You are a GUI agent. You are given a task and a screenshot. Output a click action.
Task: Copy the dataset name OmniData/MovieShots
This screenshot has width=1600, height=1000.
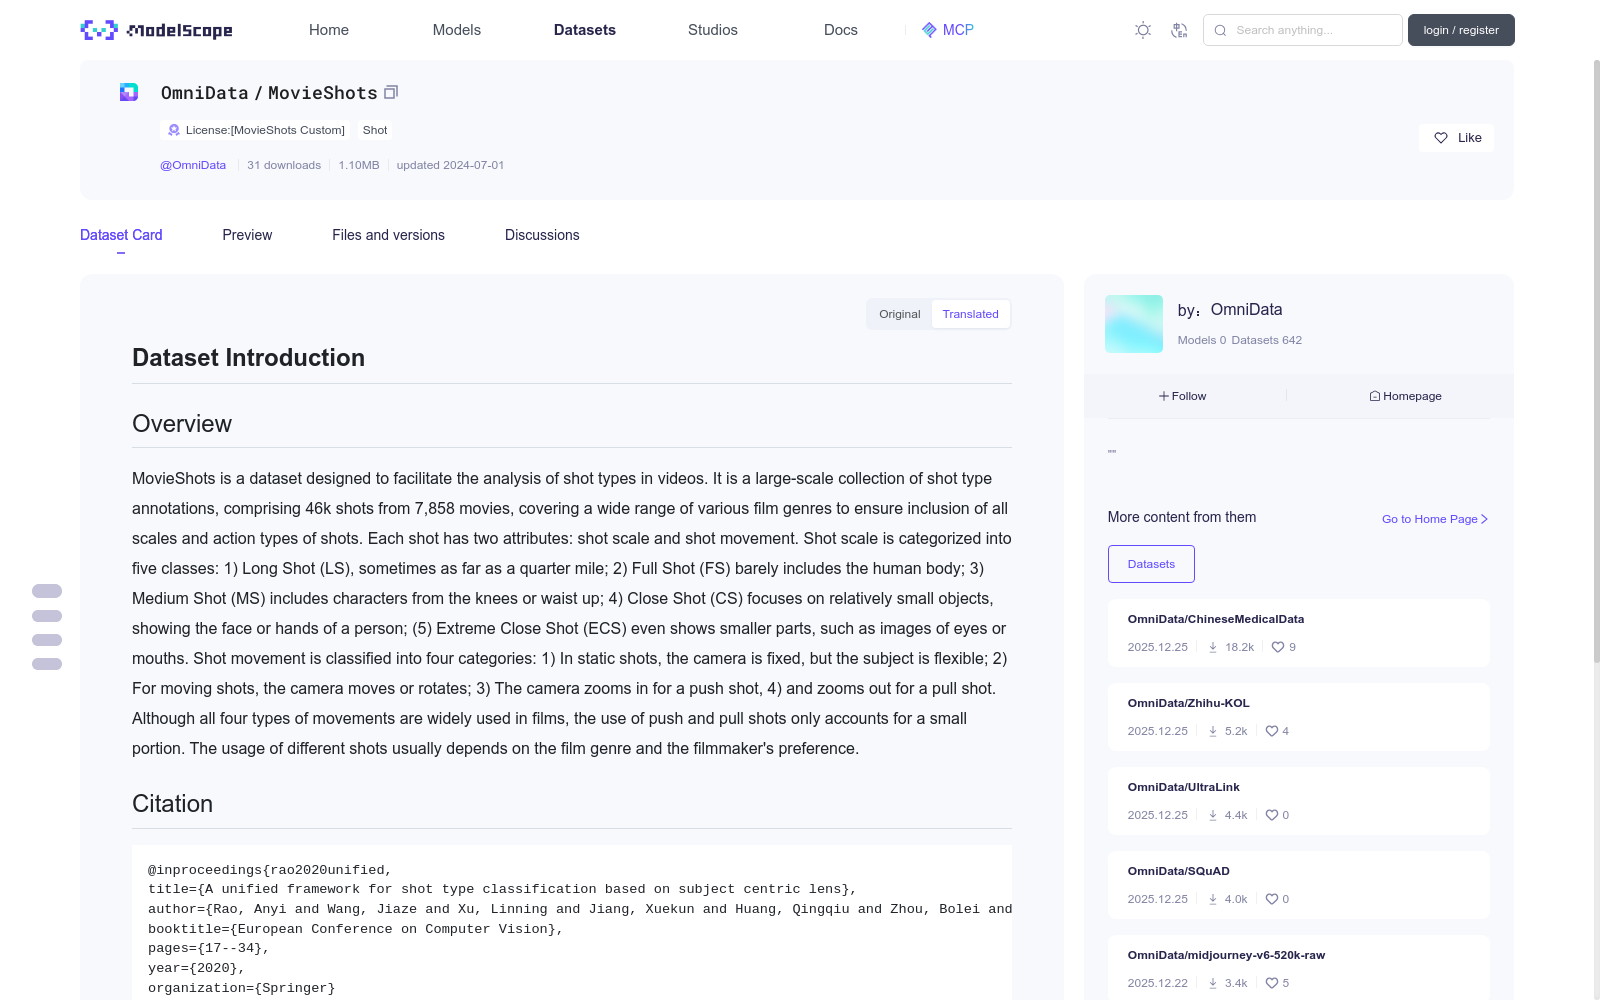(391, 92)
